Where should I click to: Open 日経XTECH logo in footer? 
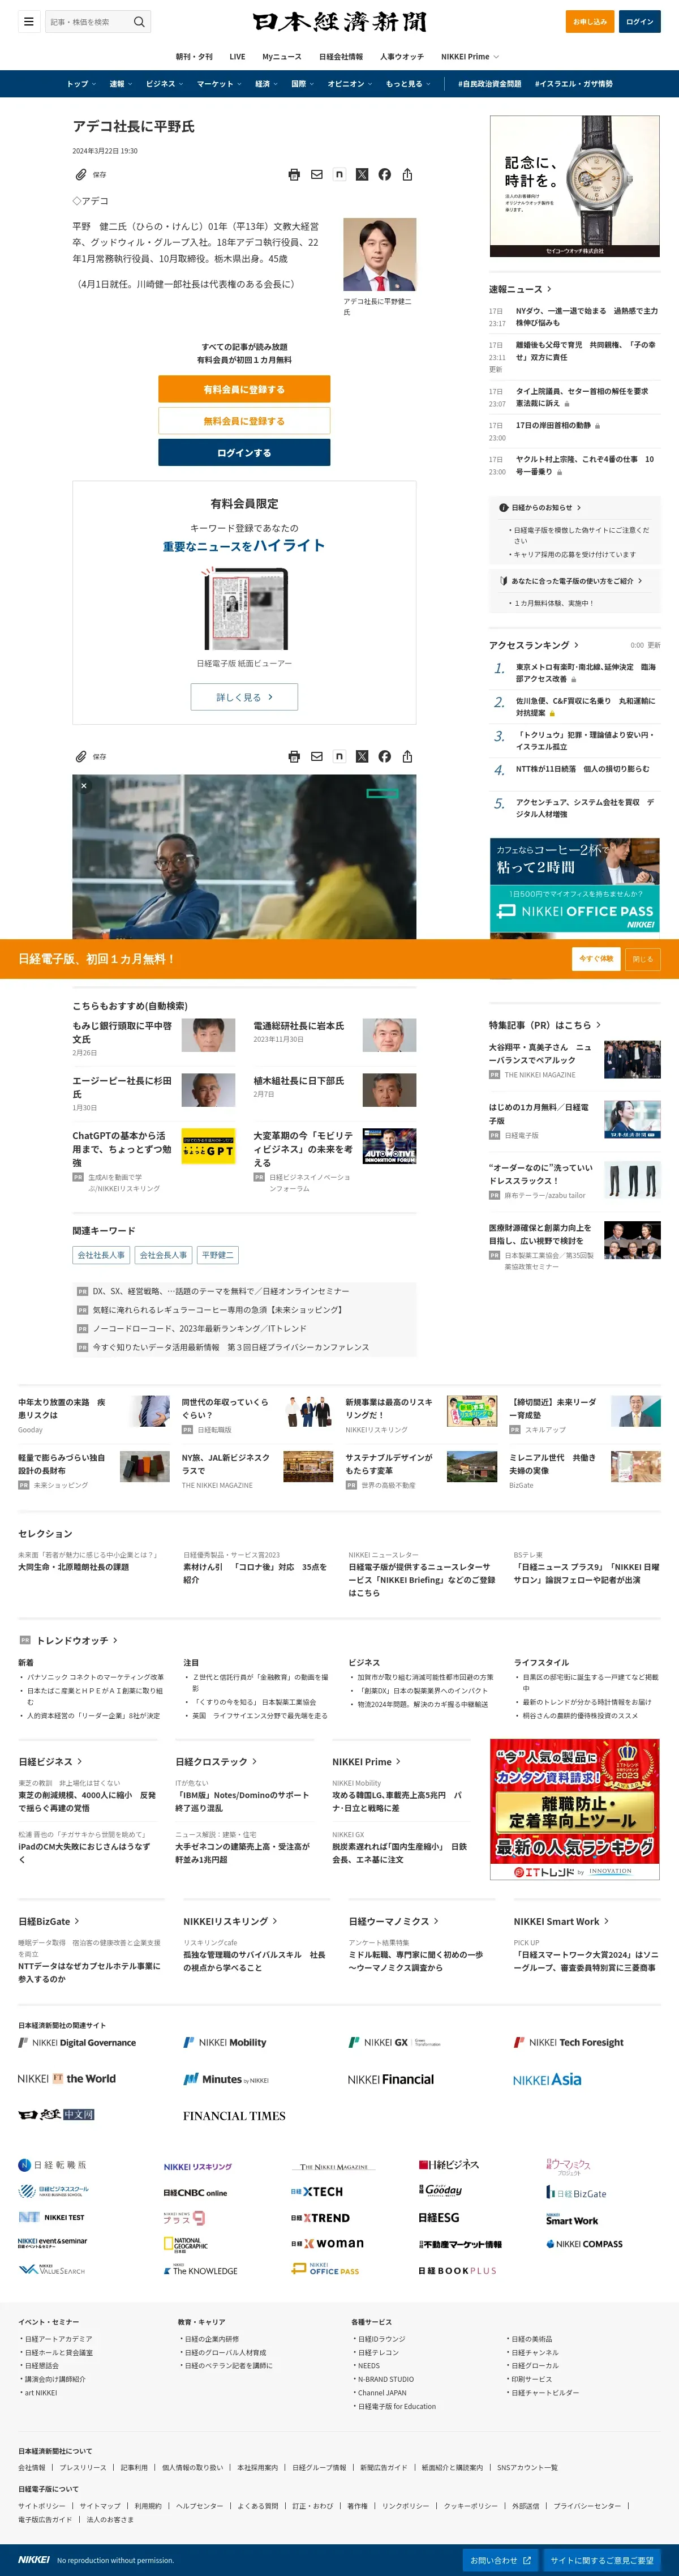click(317, 2191)
